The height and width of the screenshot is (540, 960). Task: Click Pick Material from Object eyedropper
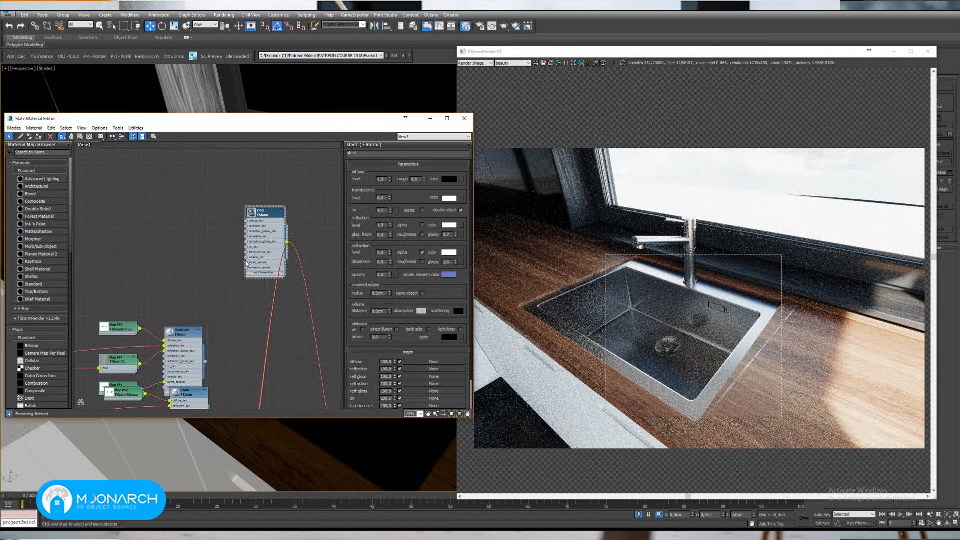tap(20, 137)
